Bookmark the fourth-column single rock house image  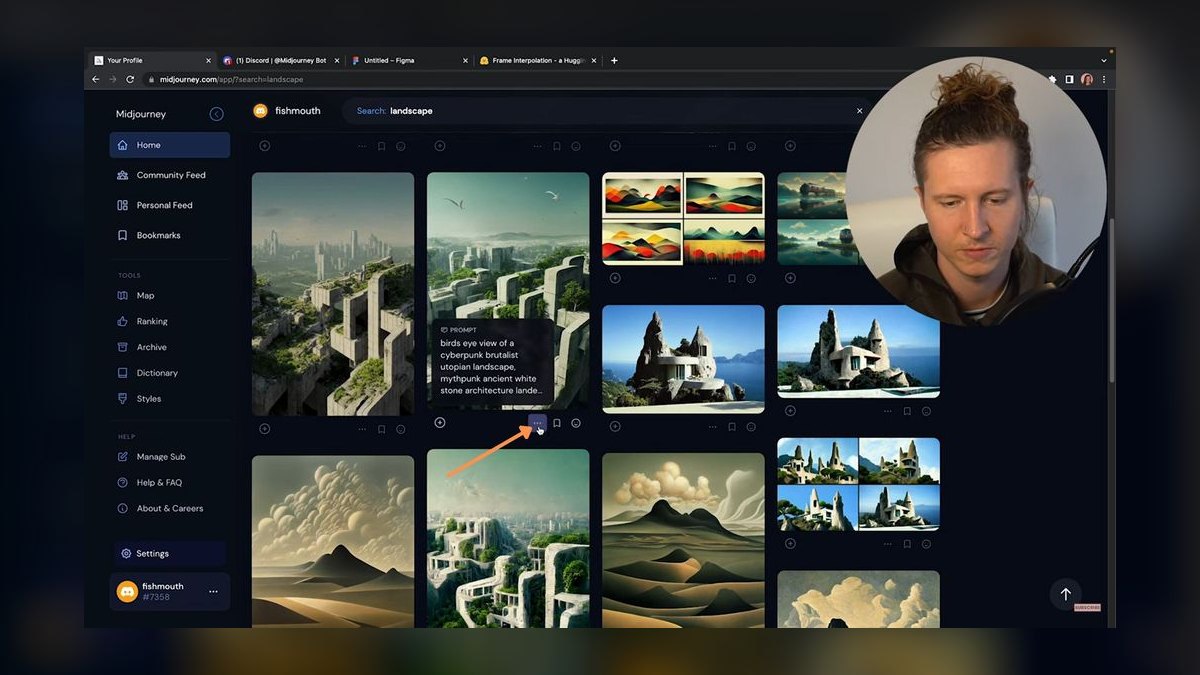pos(907,411)
